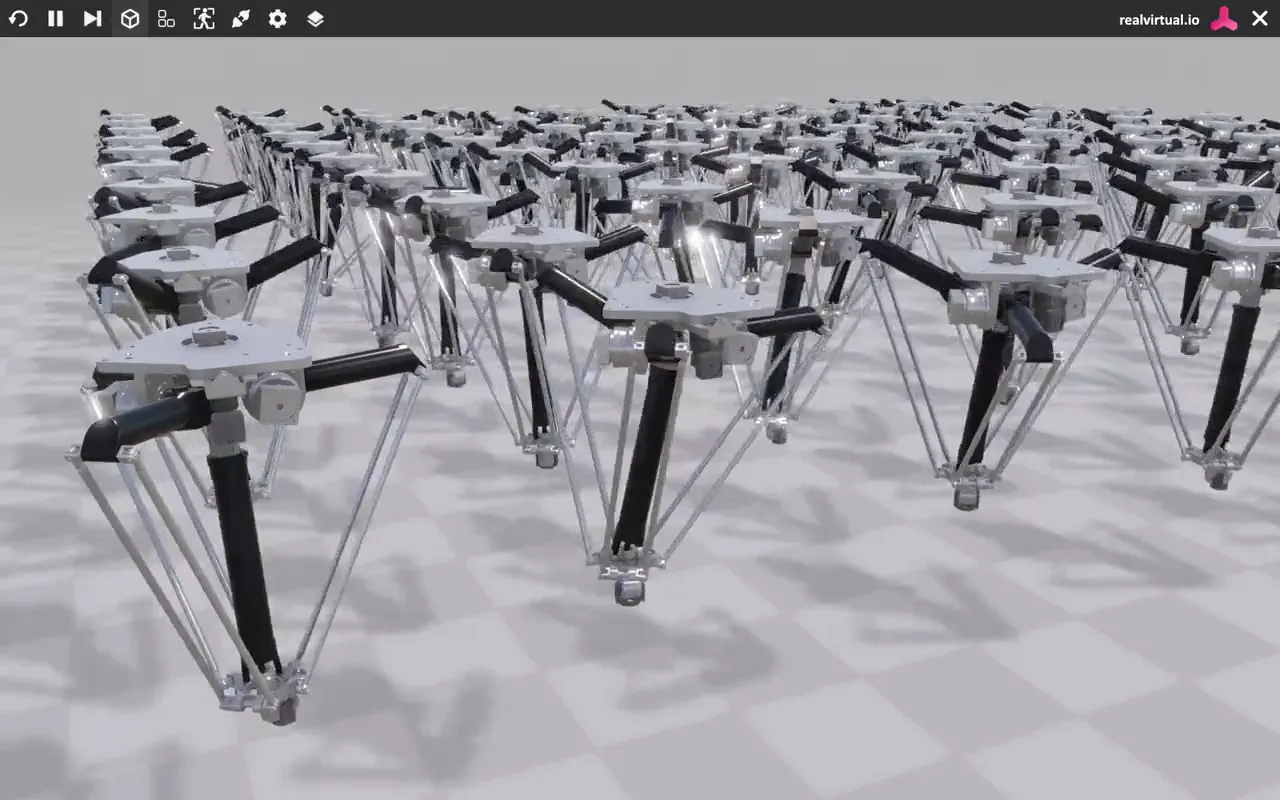Restart the simulation with the reset icon
1280x800 pixels.
(18, 18)
